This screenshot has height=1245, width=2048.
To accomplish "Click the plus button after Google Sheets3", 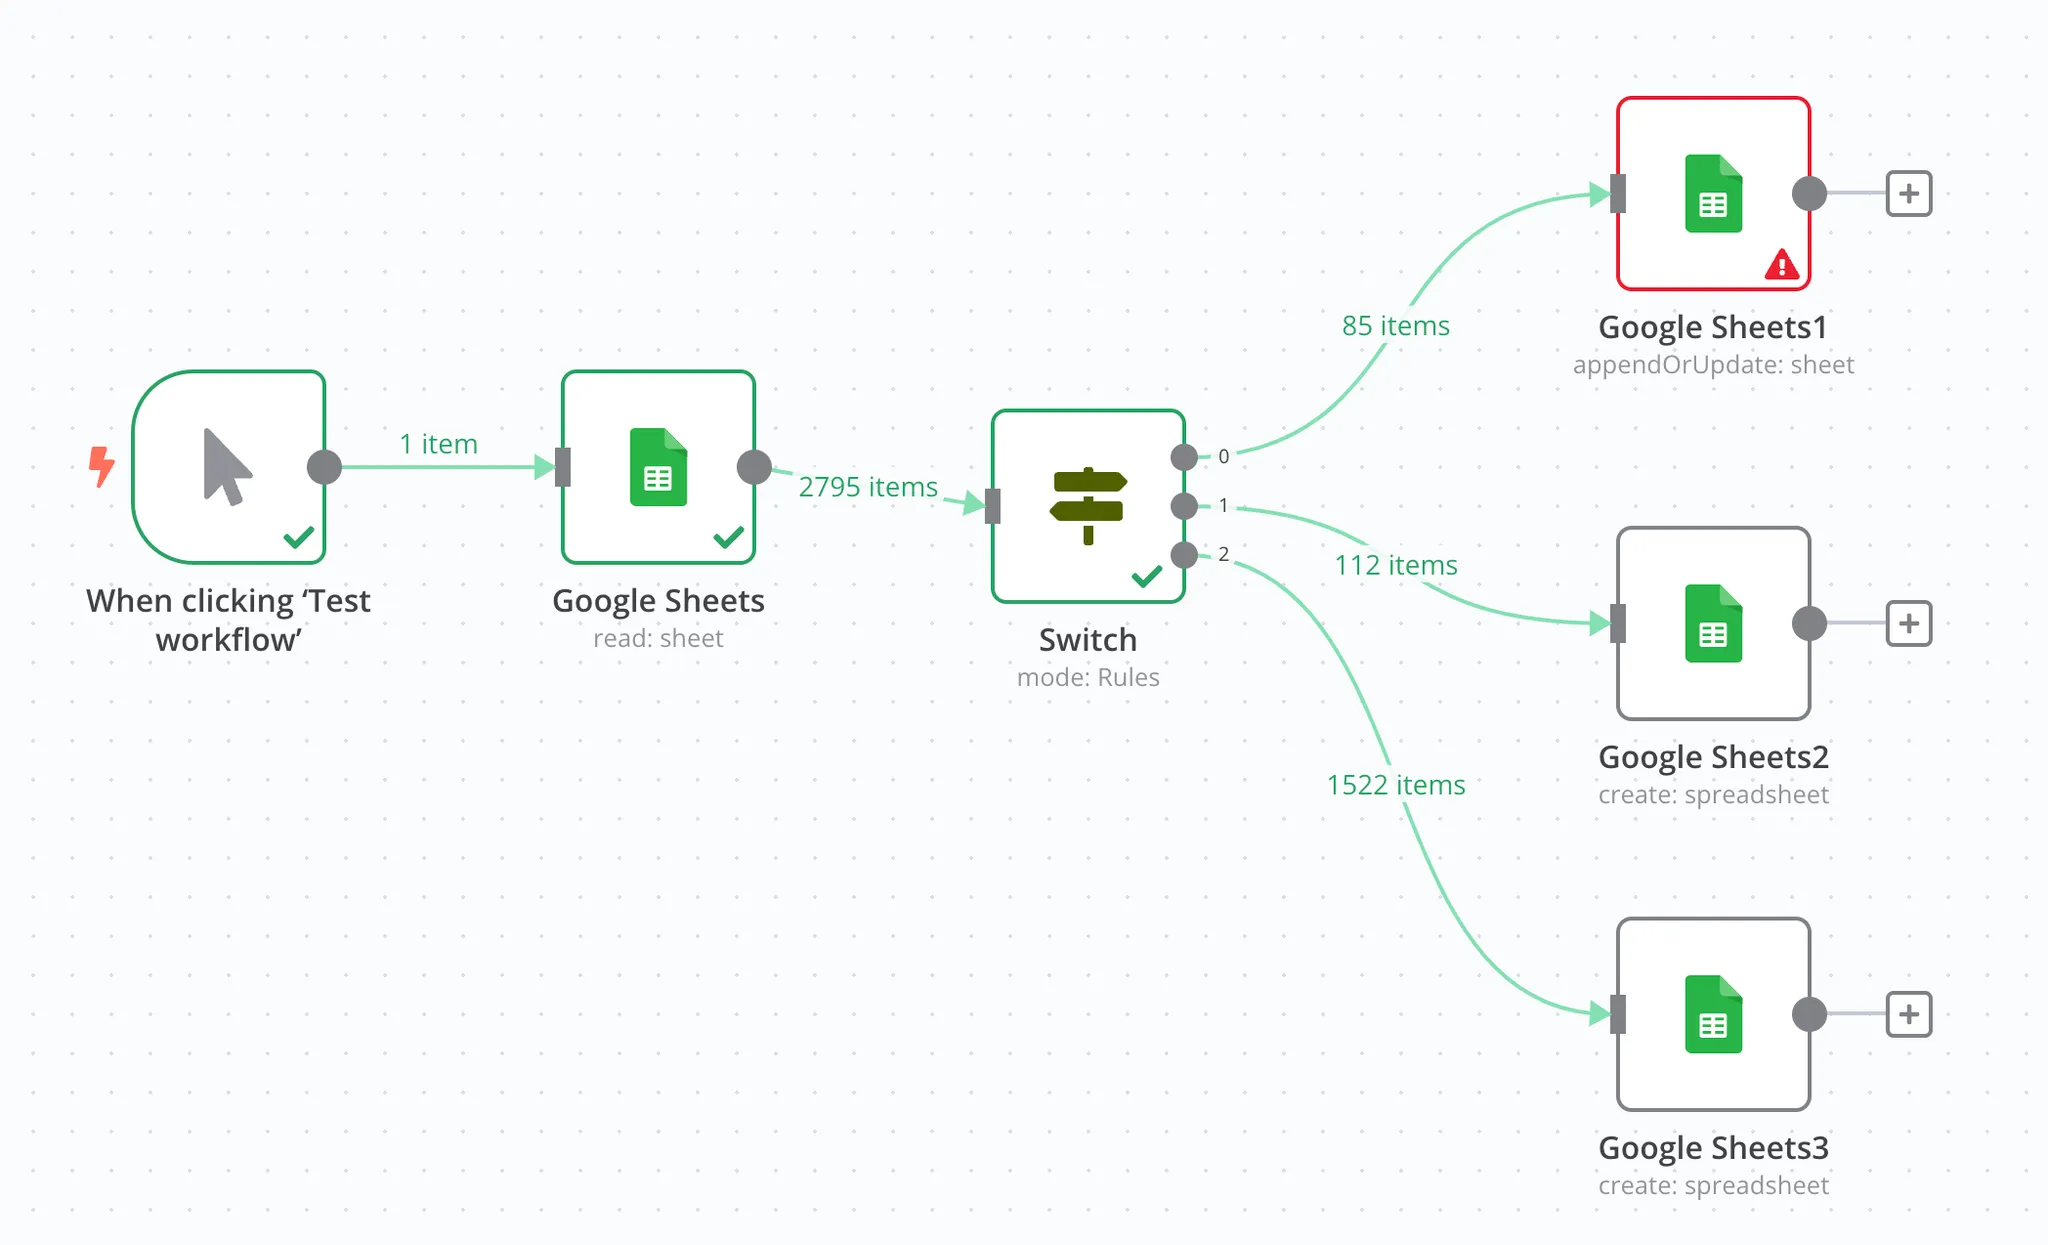I will [x=1908, y=1014].
